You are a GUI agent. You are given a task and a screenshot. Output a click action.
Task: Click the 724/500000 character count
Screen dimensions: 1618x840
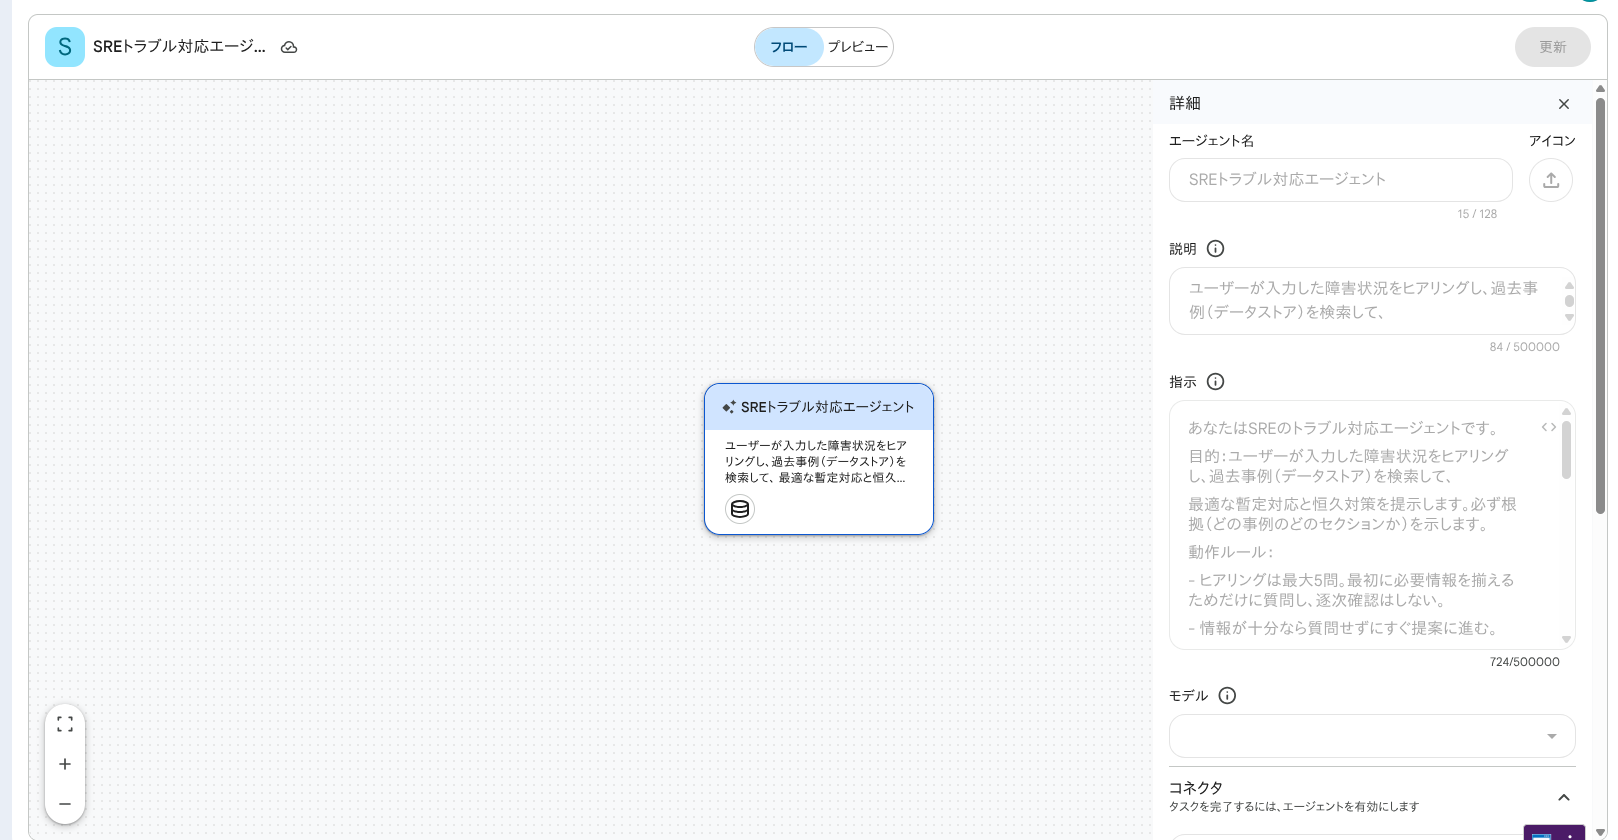click(1524, 662)
